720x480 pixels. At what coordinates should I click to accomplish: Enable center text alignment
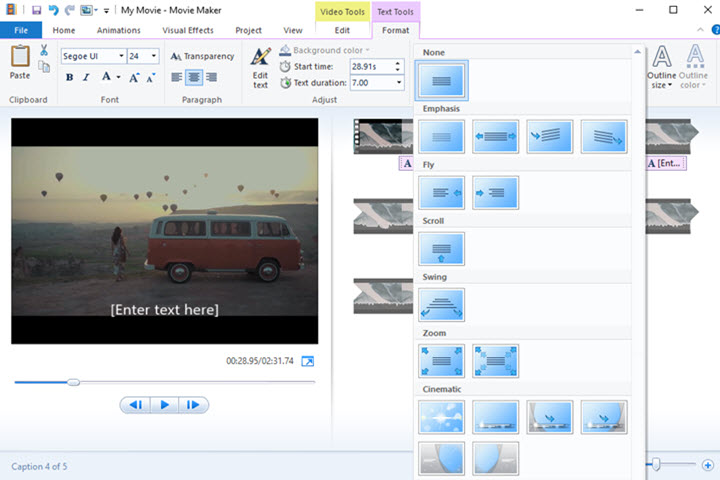pos(194,77)
